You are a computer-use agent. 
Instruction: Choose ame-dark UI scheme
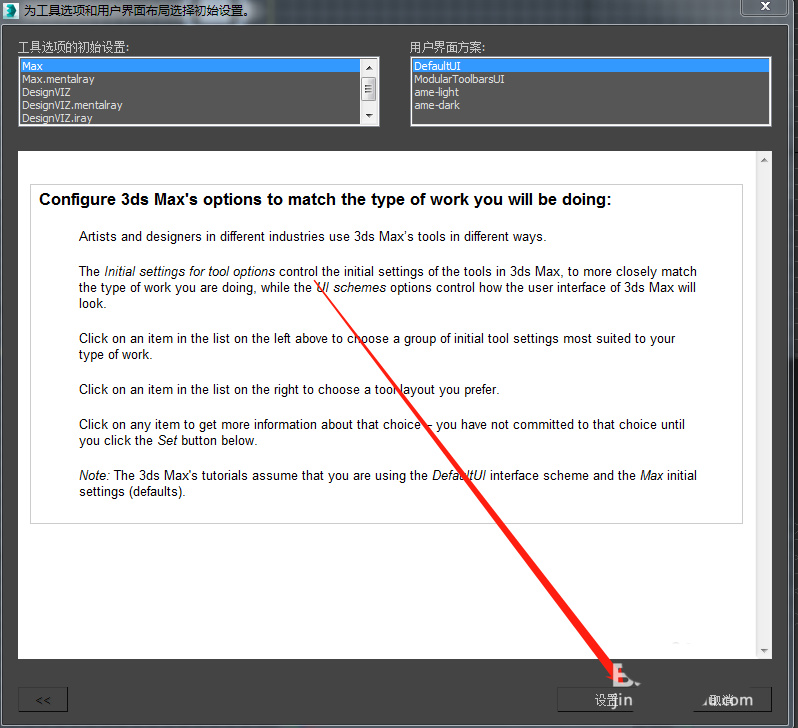point(590,105)
